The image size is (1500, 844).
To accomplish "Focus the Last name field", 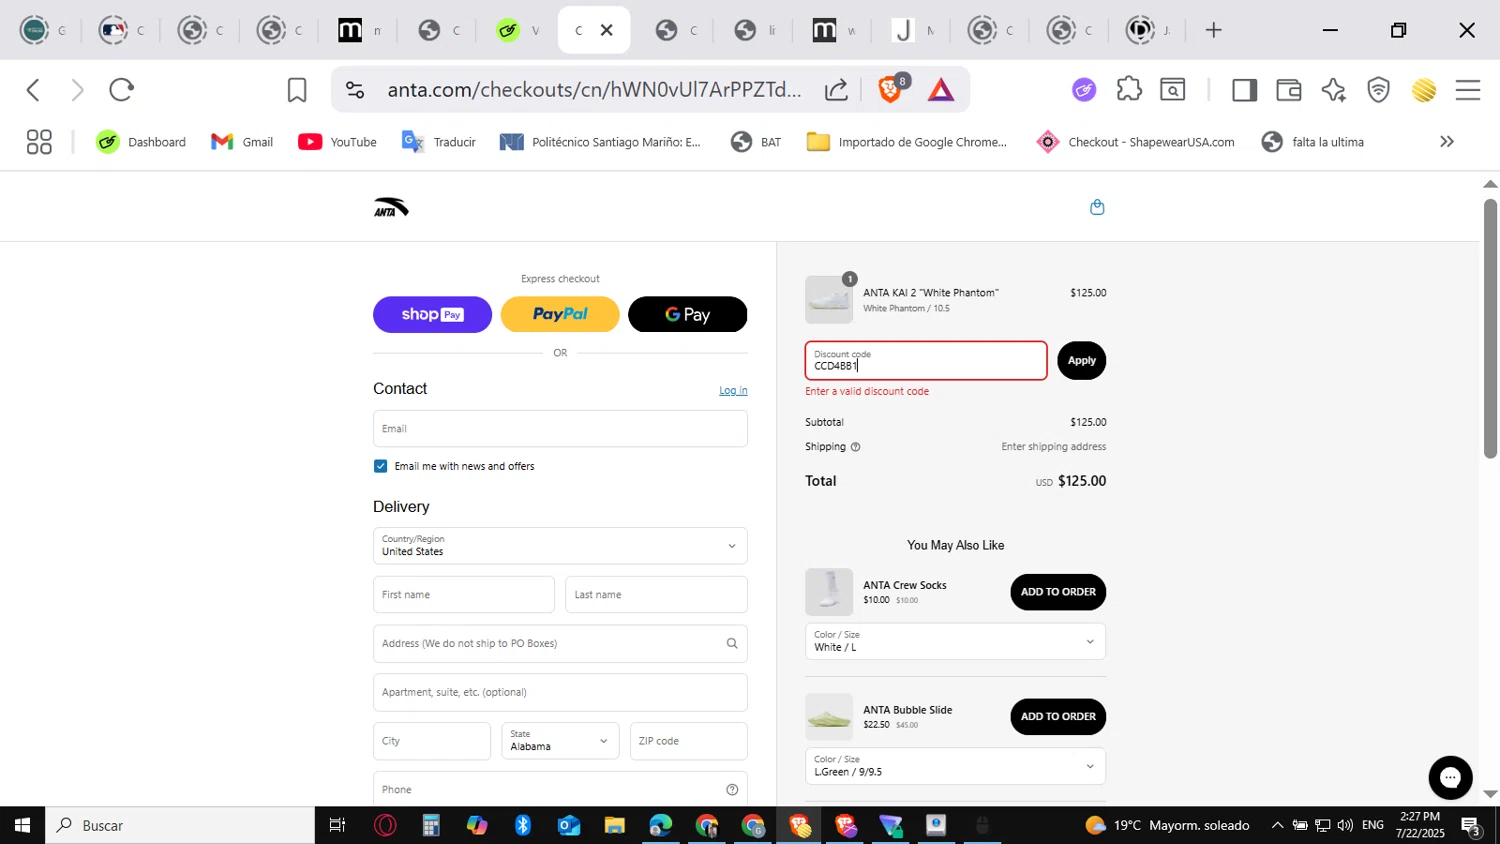I will click(656, 595).
